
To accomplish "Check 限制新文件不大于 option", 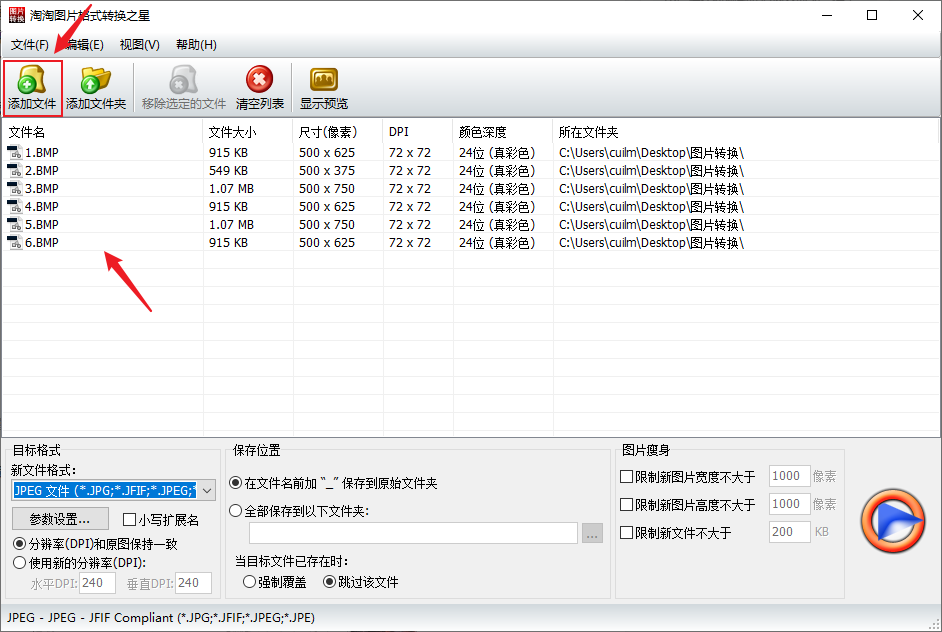I will [626, 532].
